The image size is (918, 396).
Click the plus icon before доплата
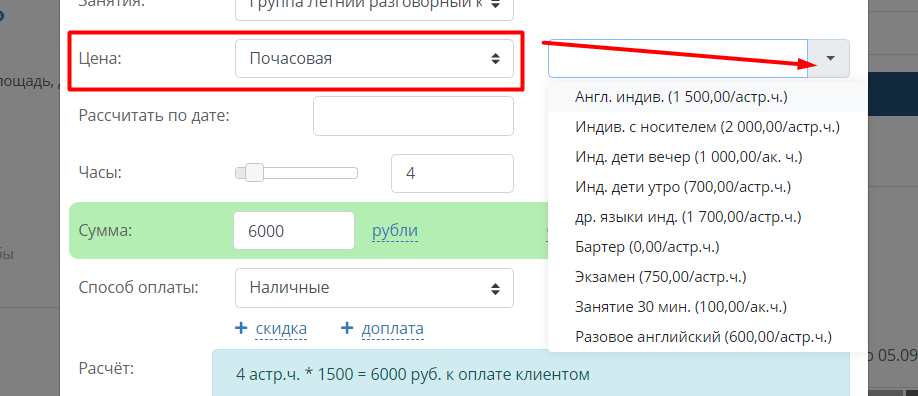coord(347,328)
